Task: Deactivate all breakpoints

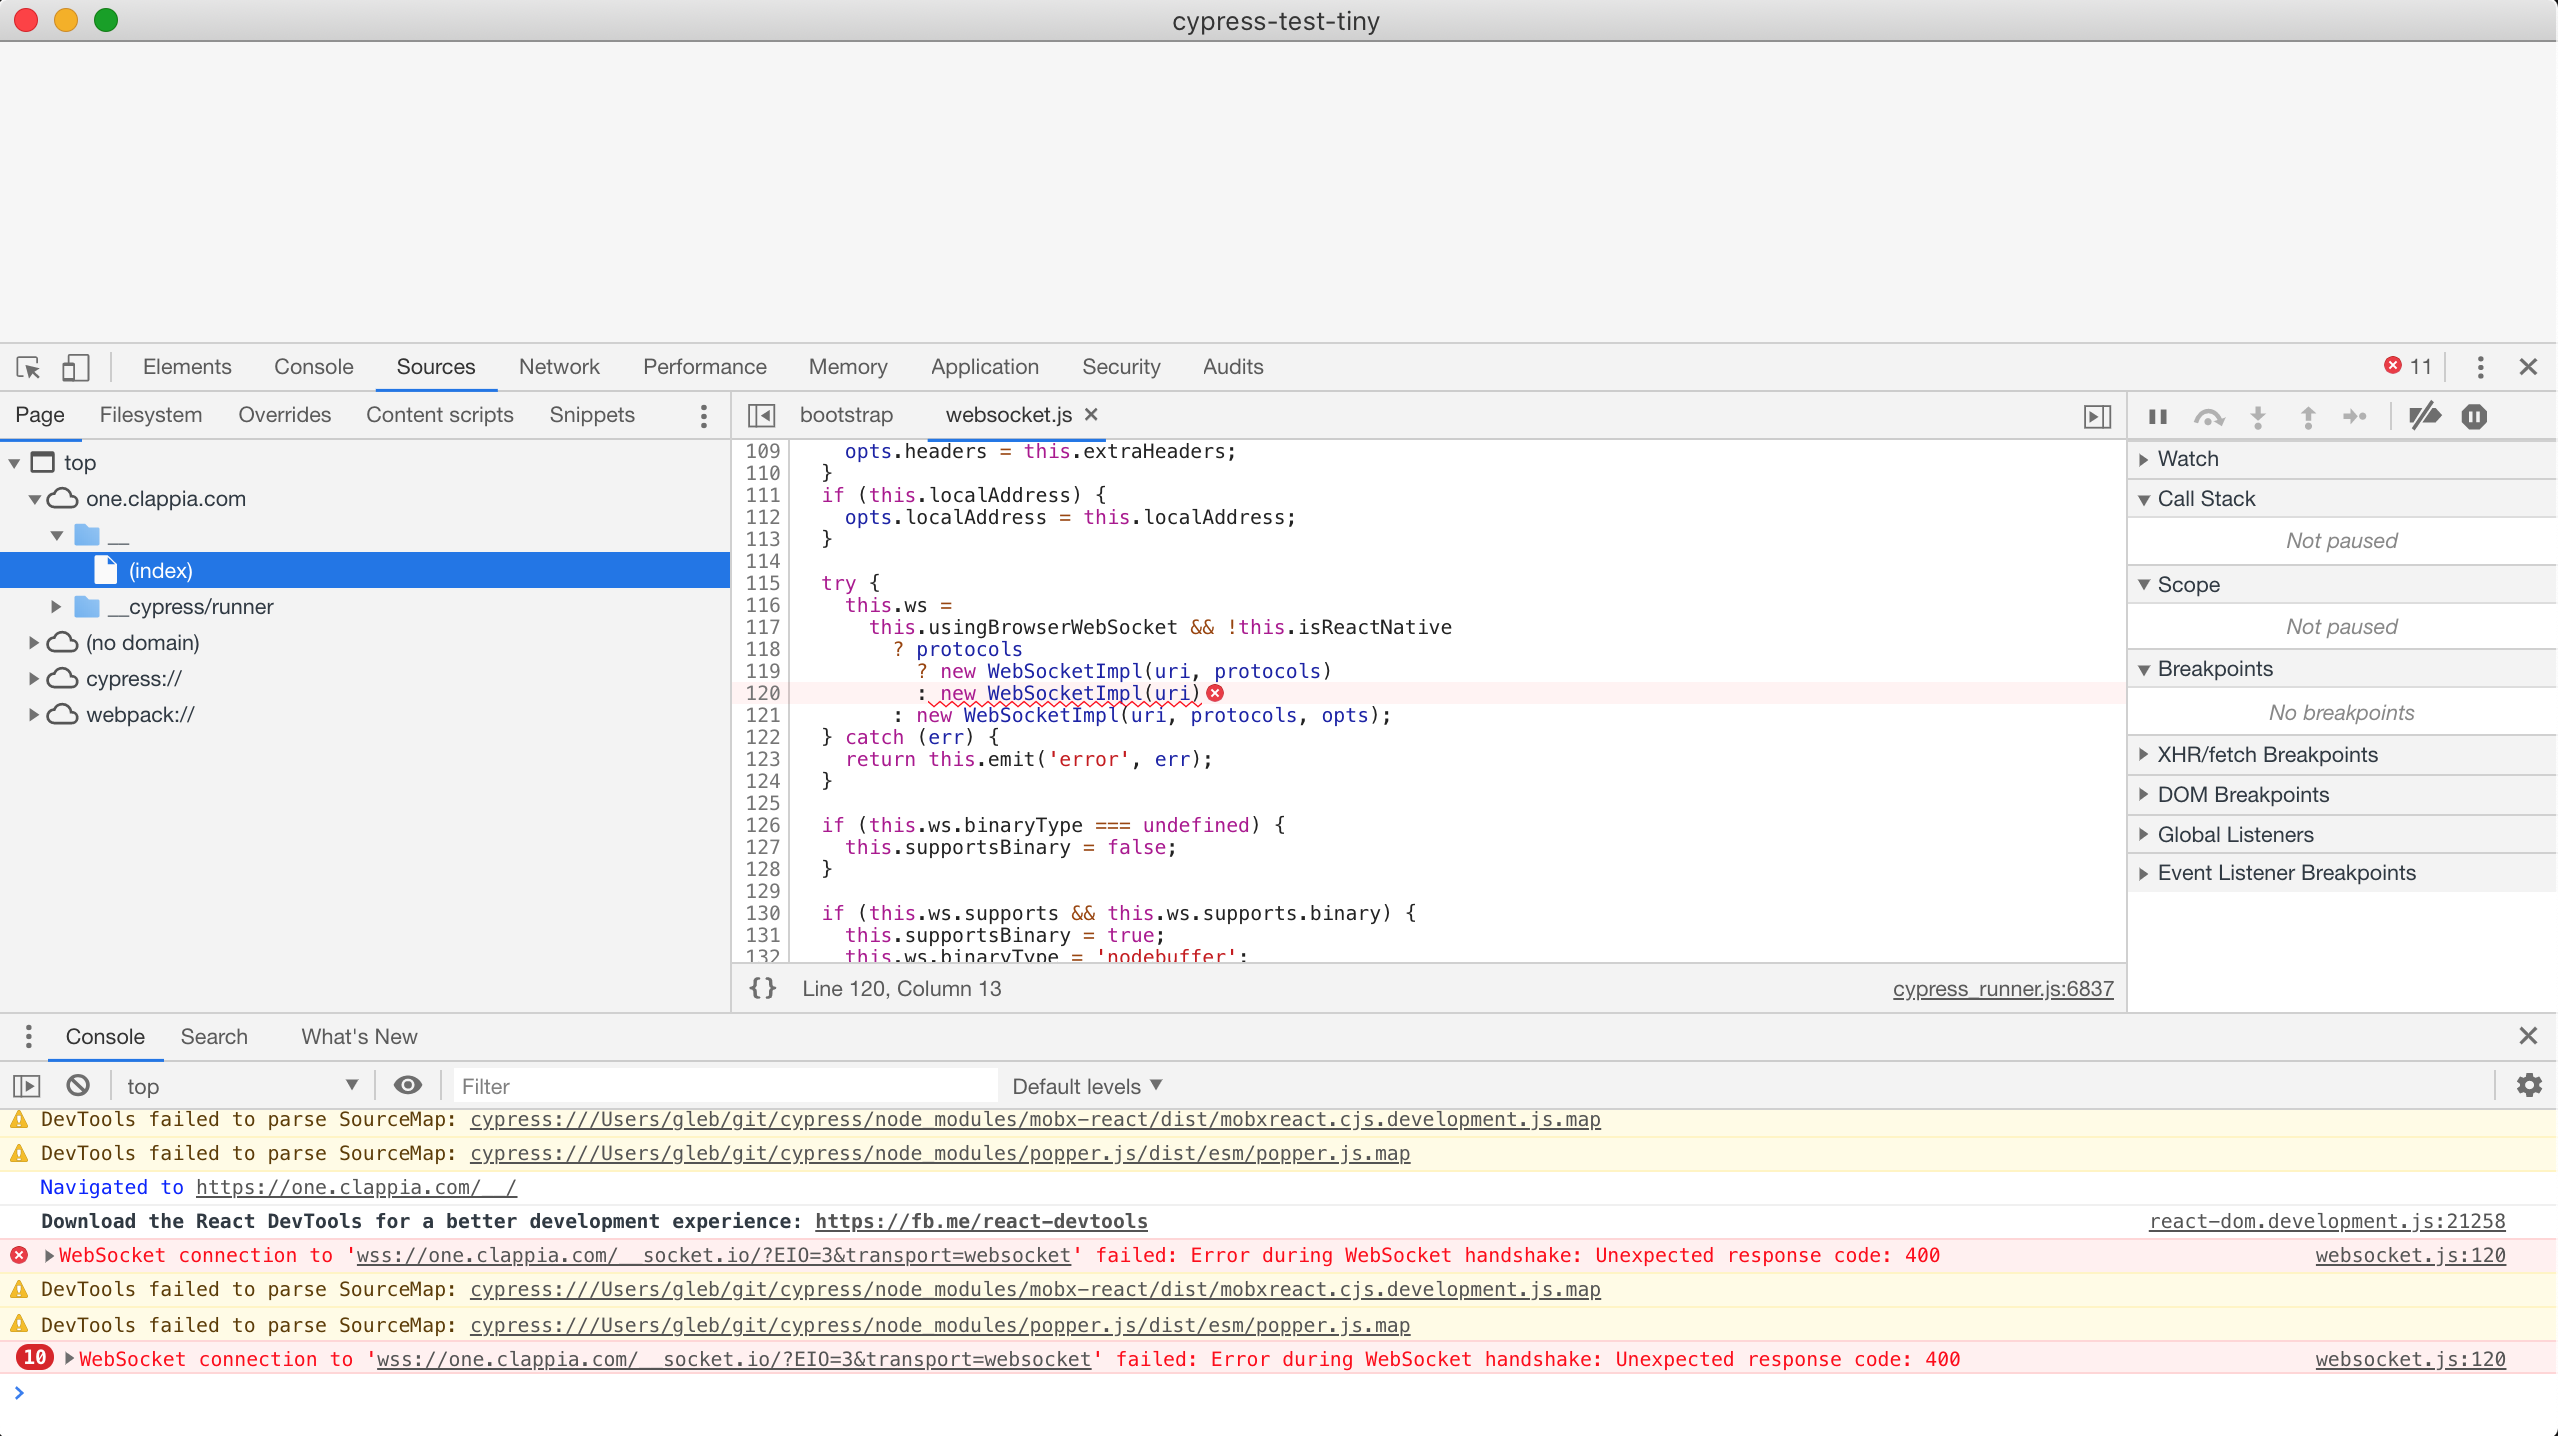Action: pos(2424,416)
